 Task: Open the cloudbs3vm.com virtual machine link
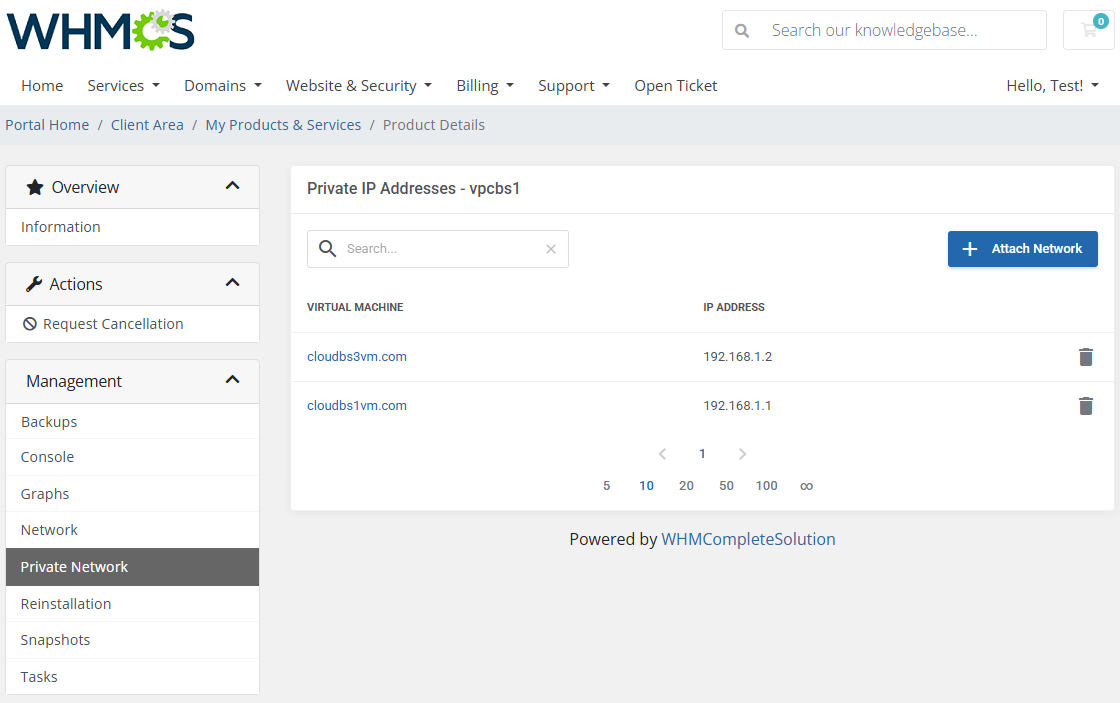pos(357,357)
